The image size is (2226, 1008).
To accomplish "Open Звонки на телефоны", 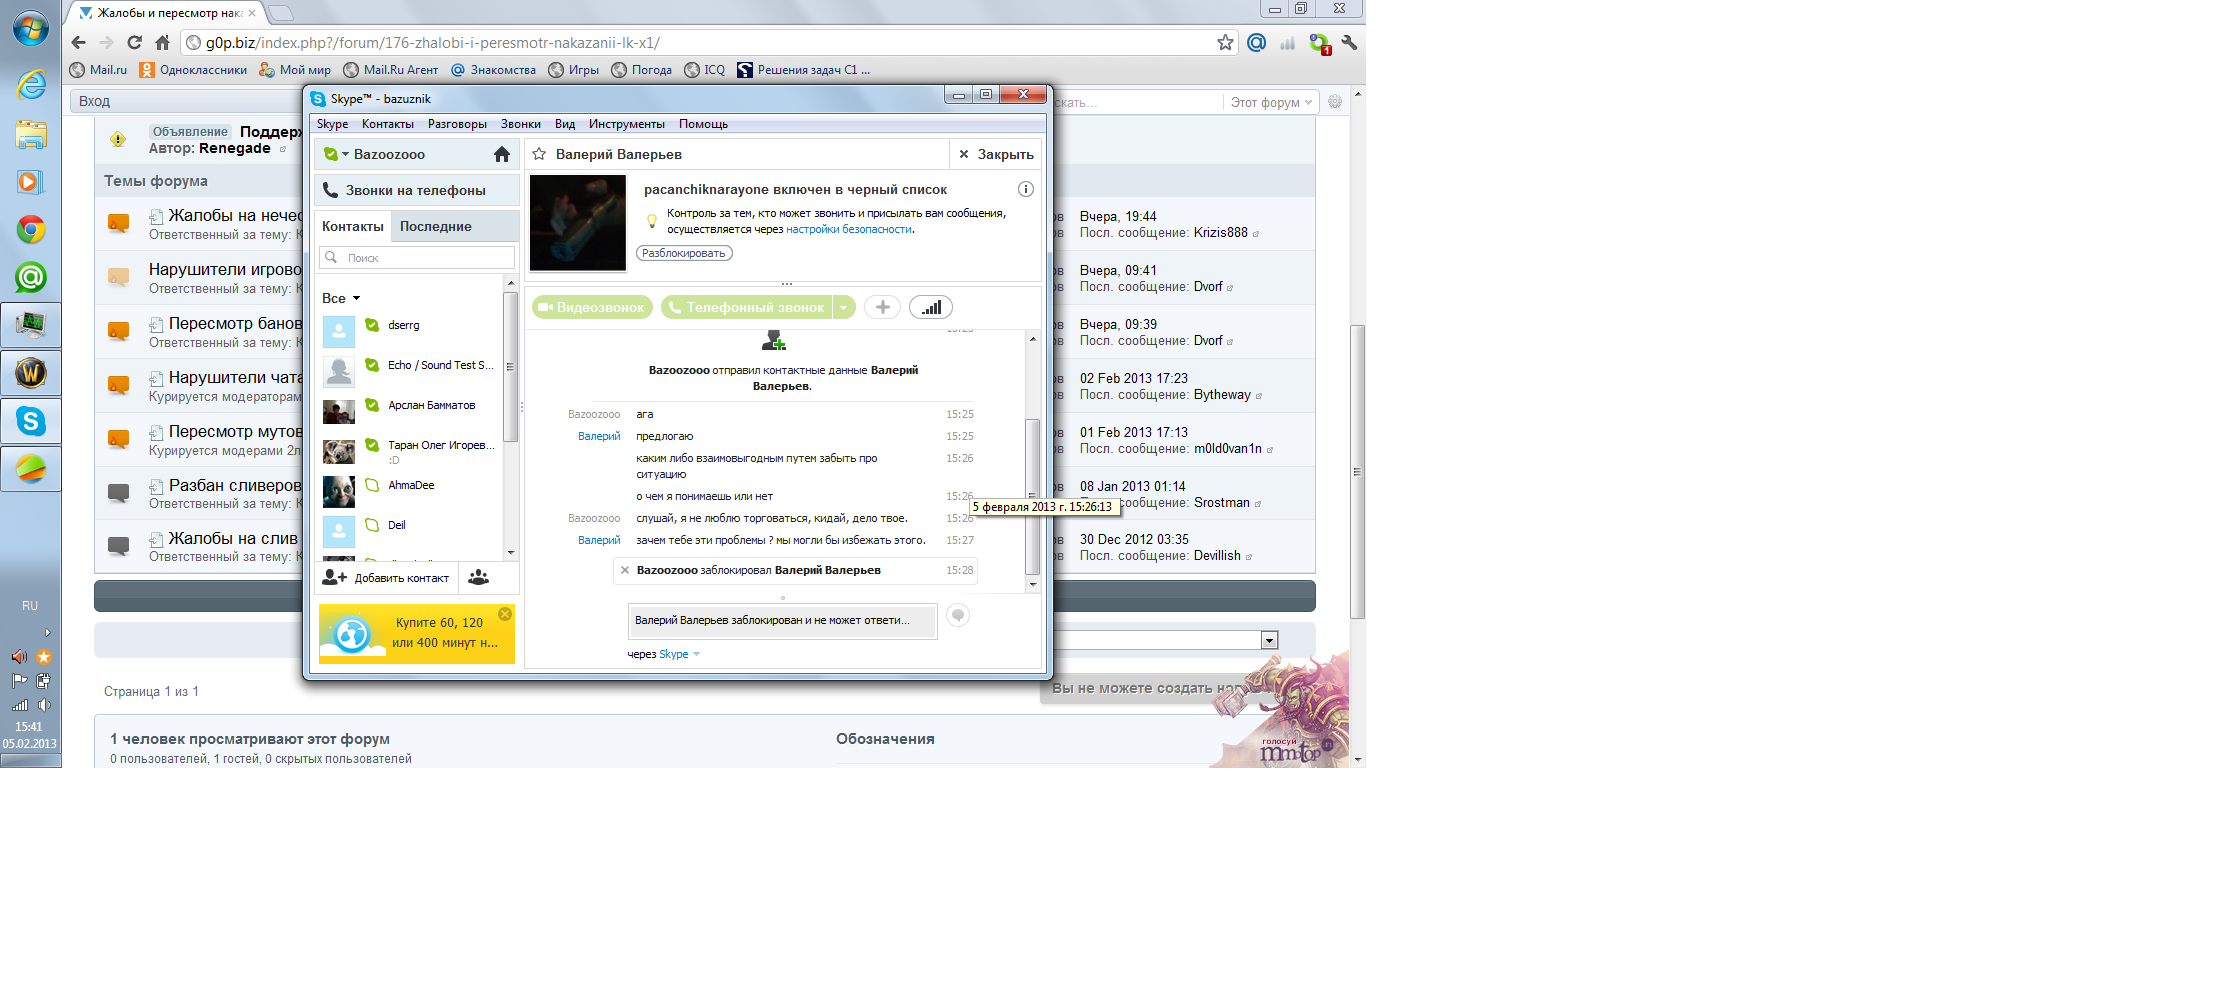I will [417, 190].
